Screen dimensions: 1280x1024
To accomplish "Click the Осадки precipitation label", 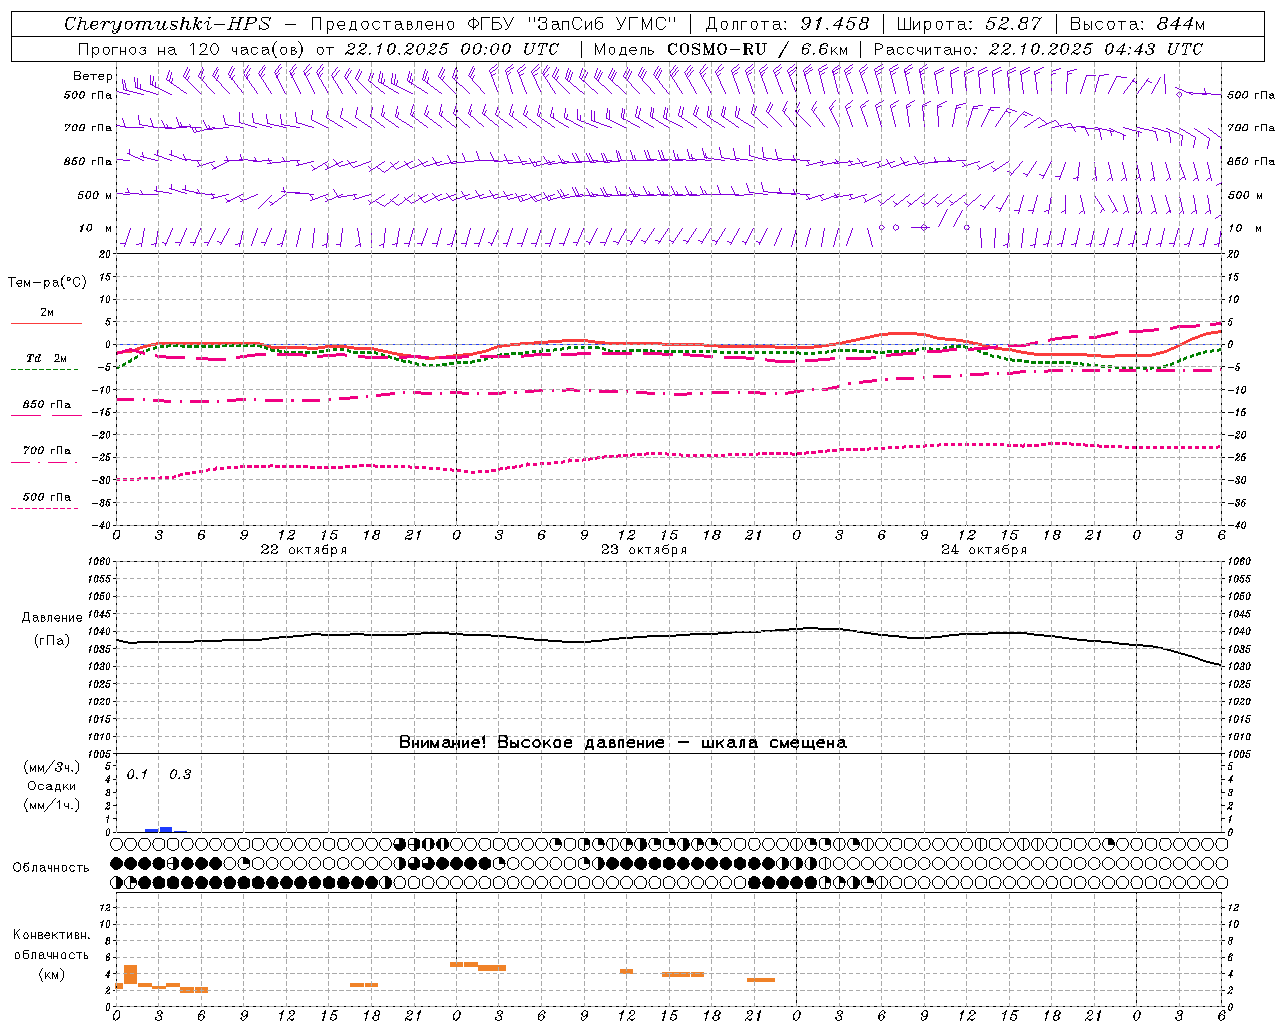I will coord(52,786).
